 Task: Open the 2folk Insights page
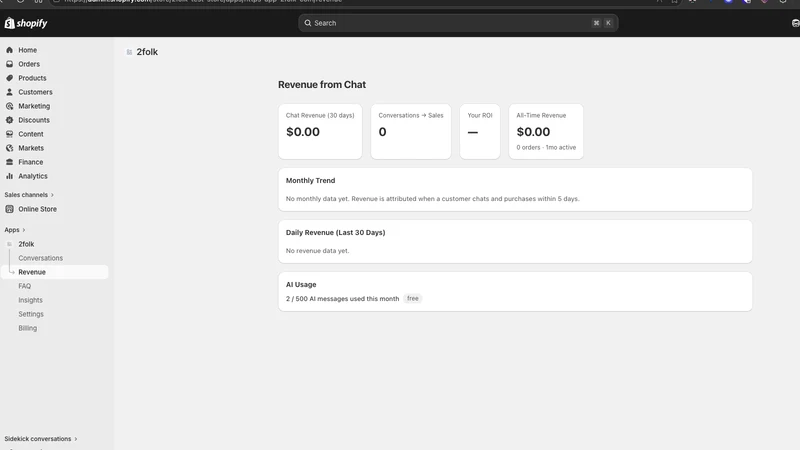click(x=30, y=300)
